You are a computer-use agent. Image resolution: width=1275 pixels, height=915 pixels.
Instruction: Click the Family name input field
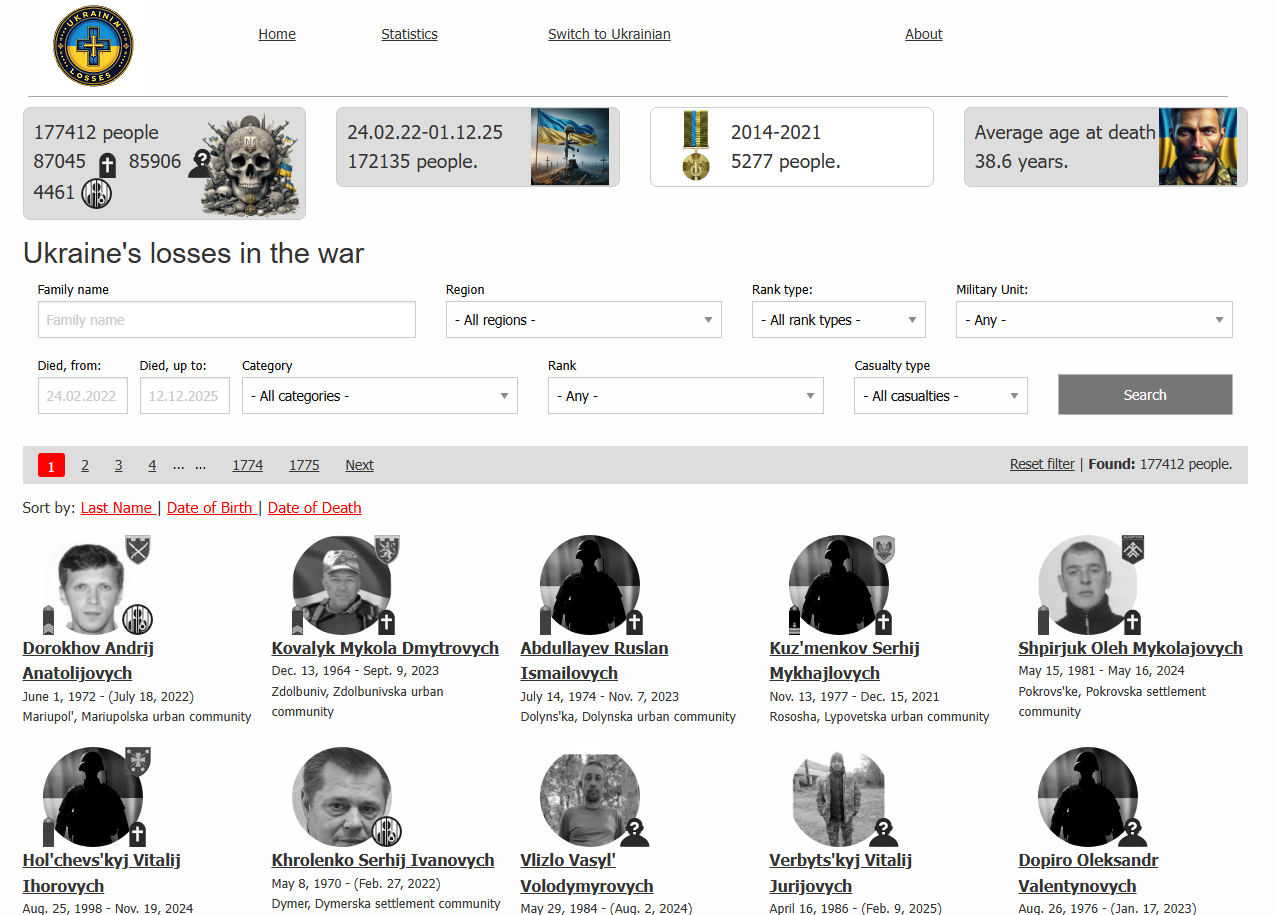point(227,320)
